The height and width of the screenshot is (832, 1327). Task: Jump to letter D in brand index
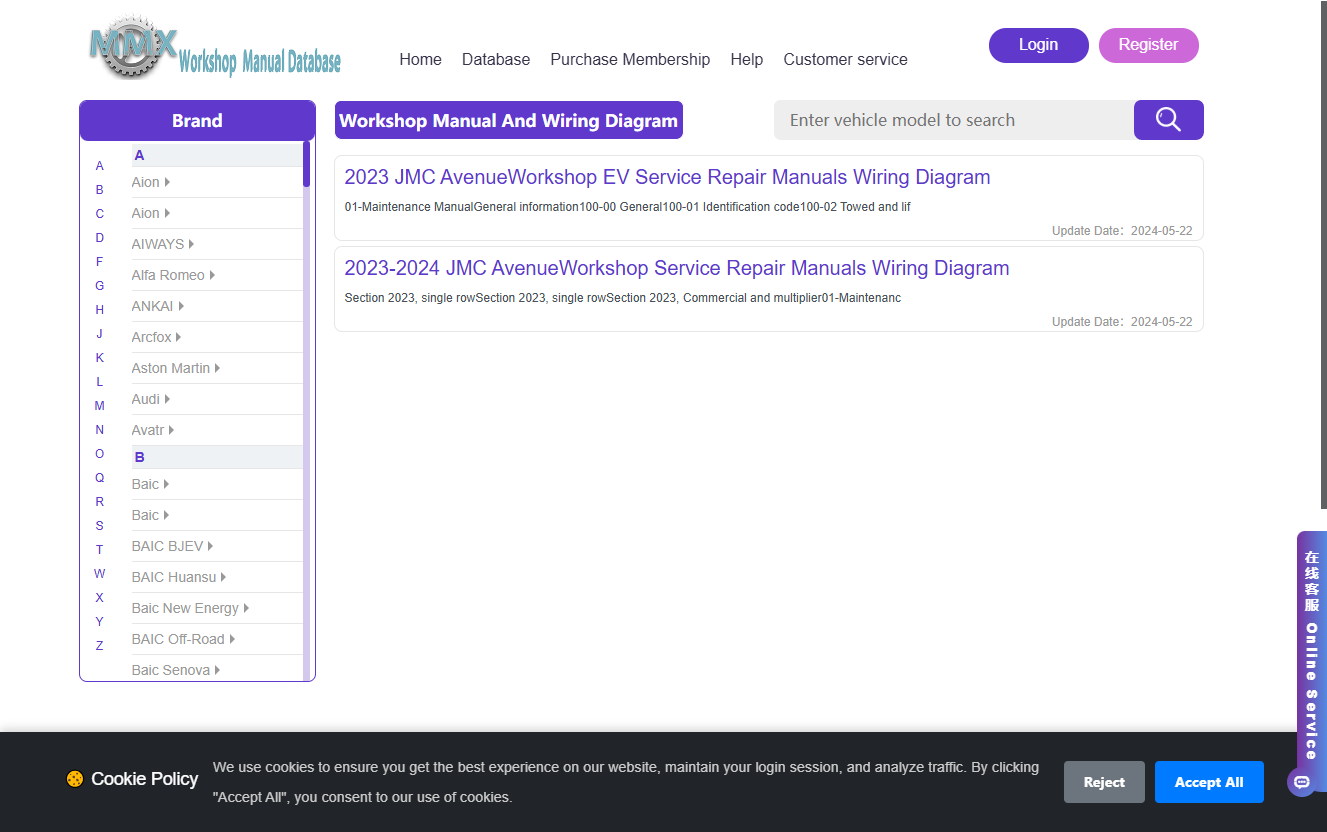point(99,238)
